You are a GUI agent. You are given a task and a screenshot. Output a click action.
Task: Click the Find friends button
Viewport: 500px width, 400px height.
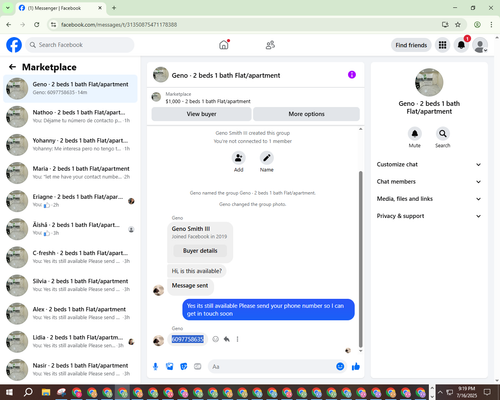click(411, 45)
